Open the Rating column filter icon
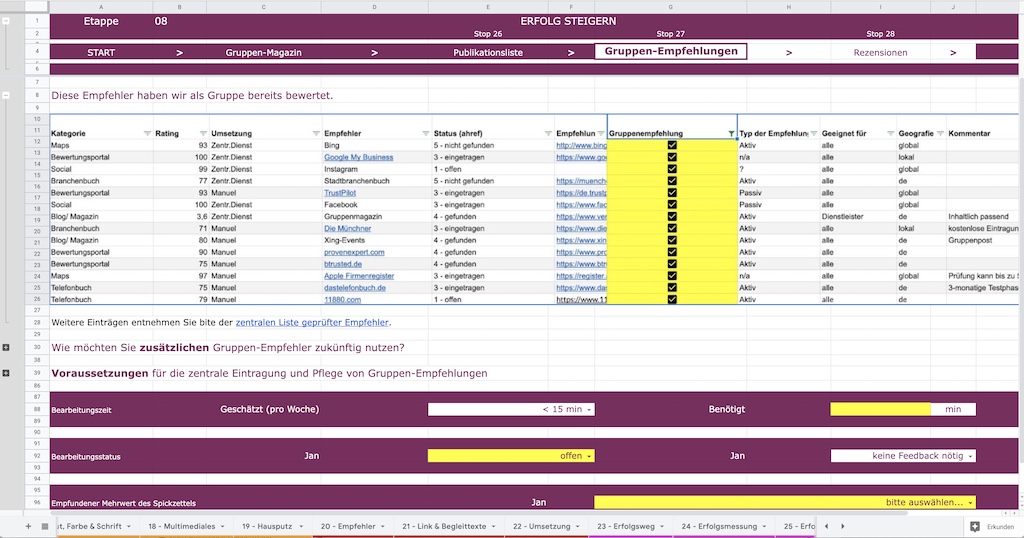Image resolution: width=1024 pixels, height=538 pixels. (x=203, y=133)
